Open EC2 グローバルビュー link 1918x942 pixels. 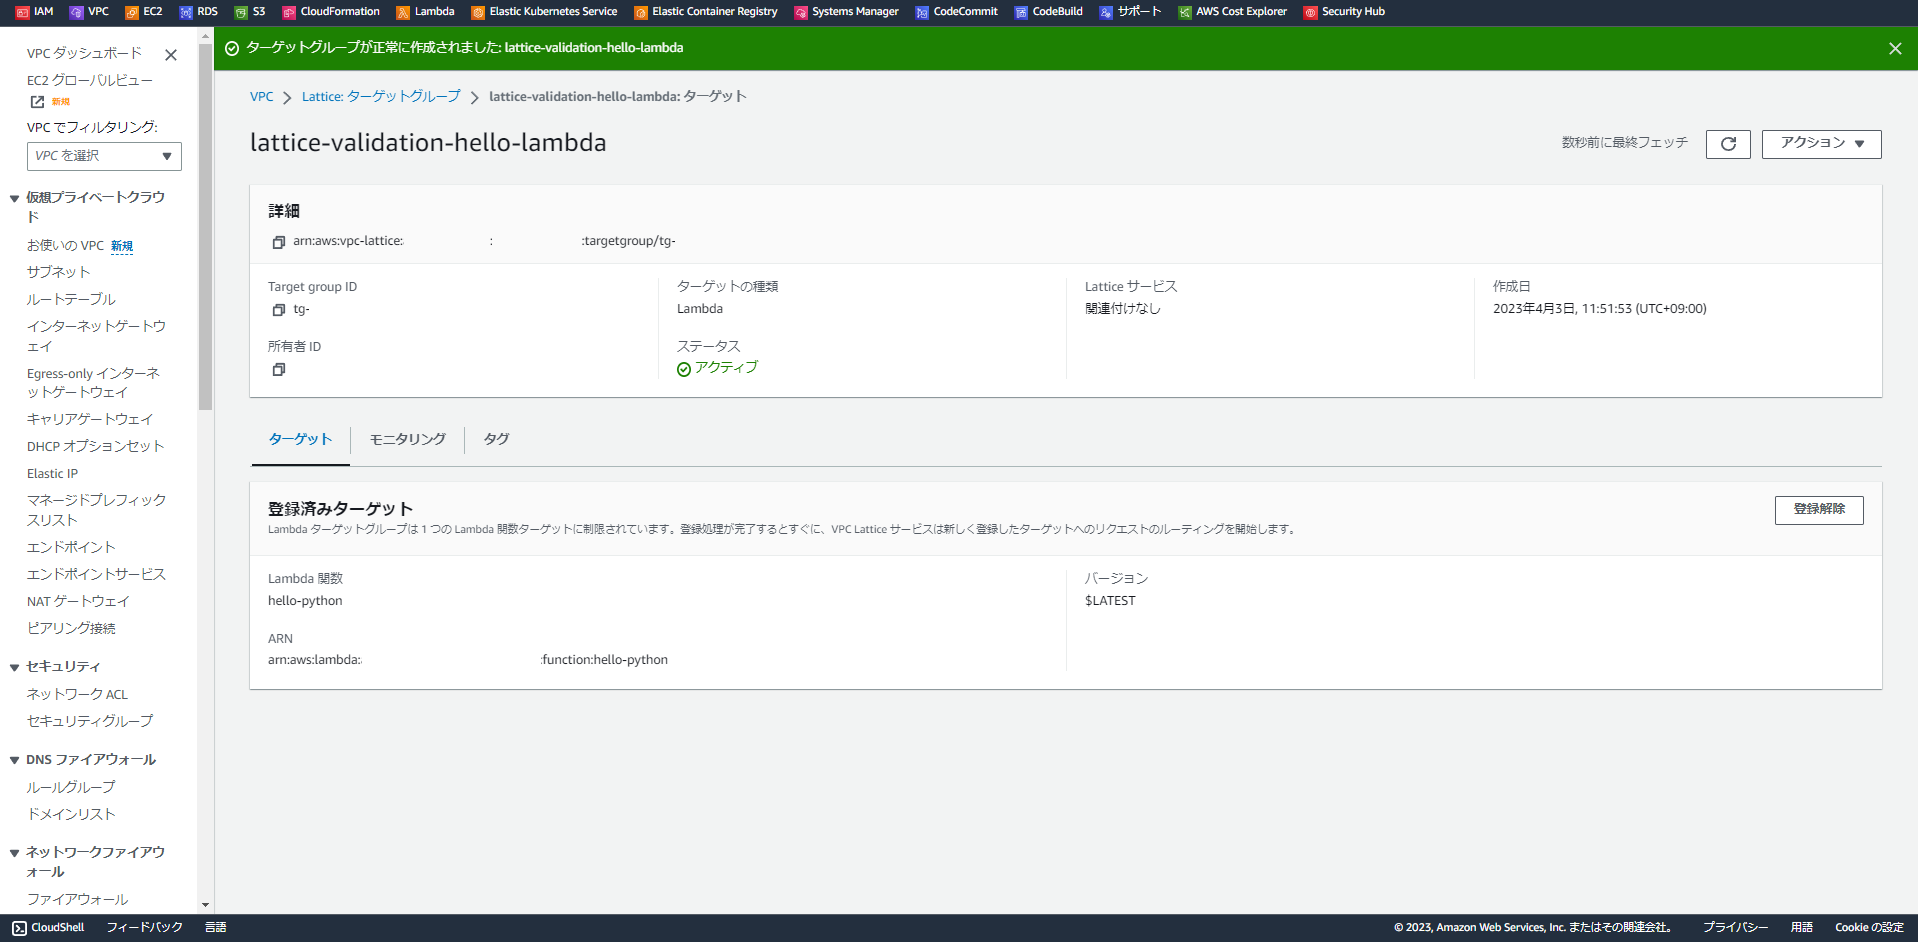90,81
